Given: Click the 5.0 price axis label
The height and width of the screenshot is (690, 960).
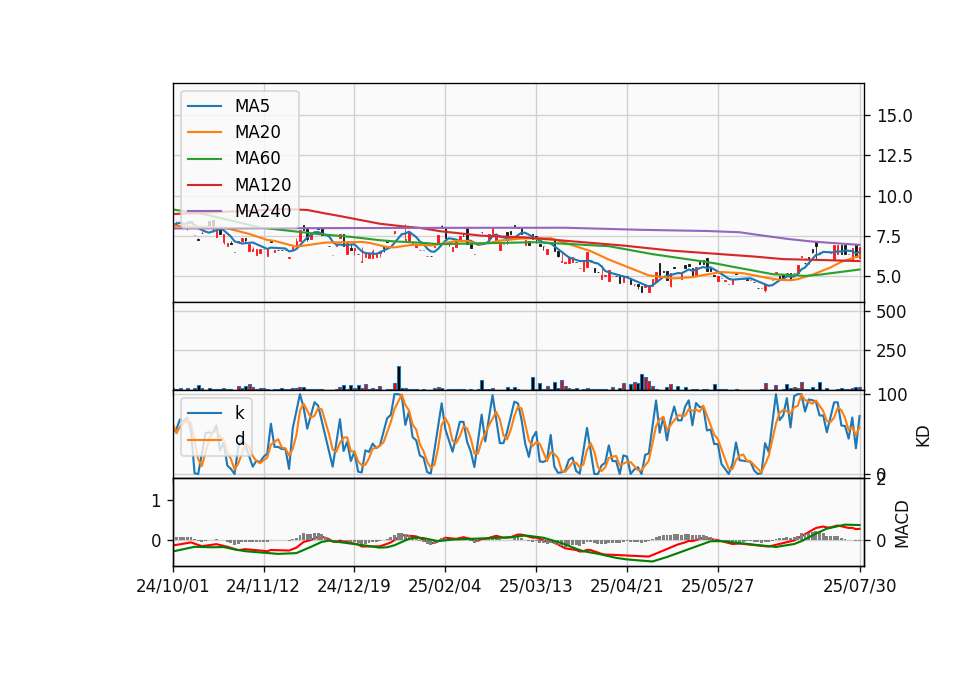Looking at the screenshot, I should (x=889, y=277).
